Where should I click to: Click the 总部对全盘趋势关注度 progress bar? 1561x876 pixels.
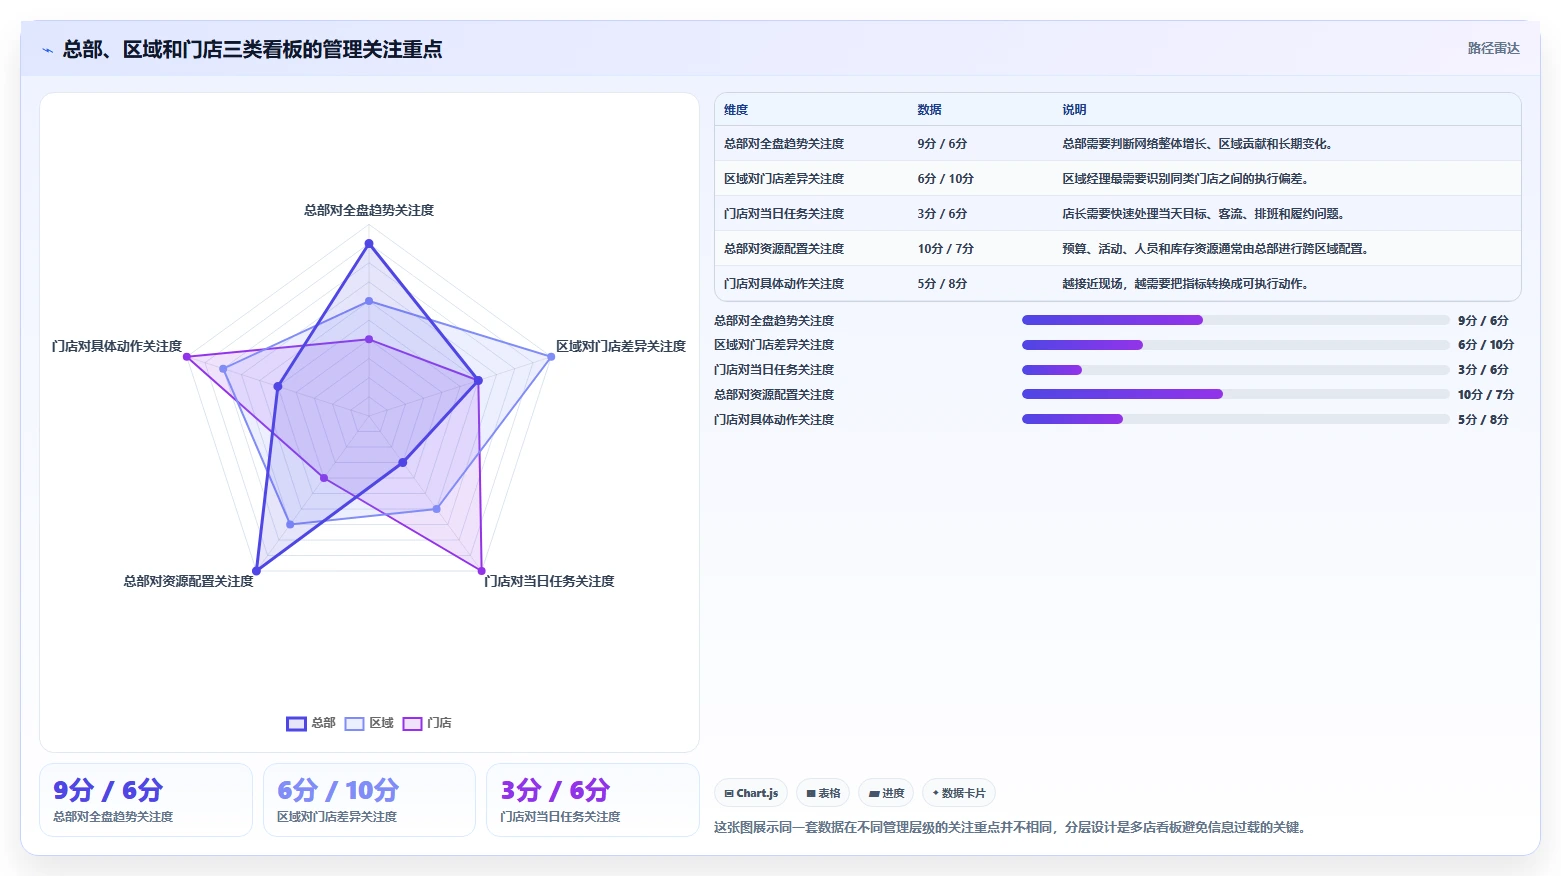1235,320
